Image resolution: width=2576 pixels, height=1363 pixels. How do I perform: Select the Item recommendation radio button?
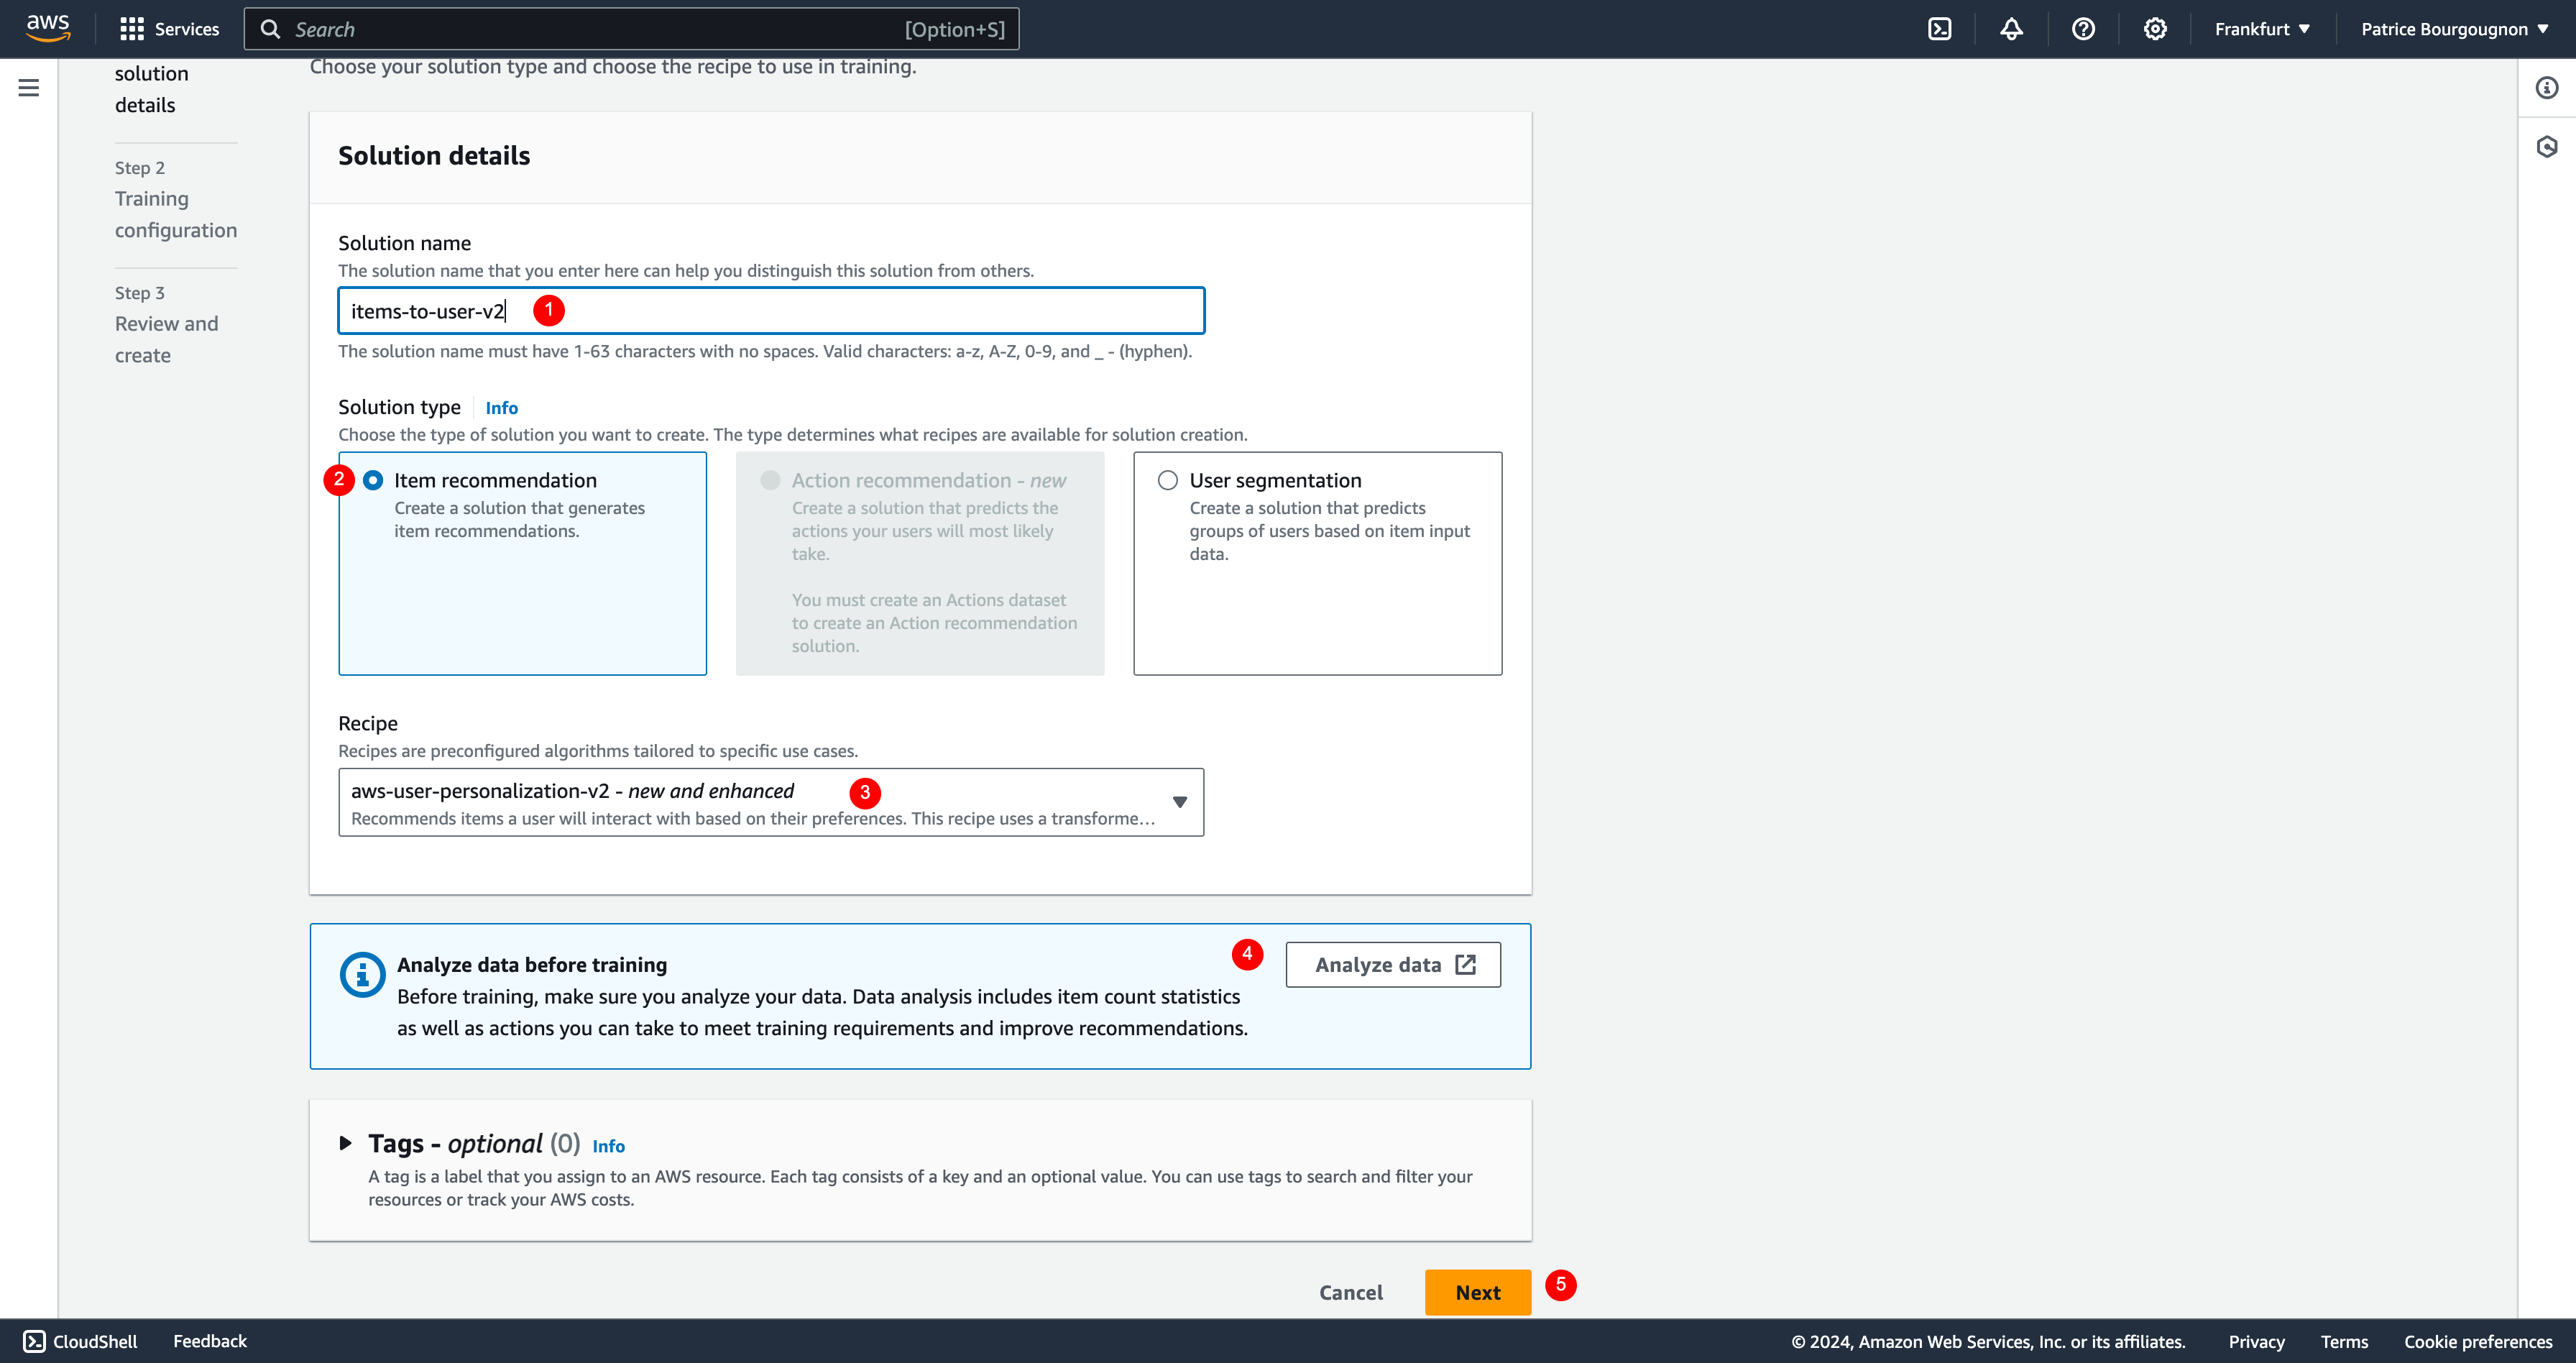click(x=373, y=481)
